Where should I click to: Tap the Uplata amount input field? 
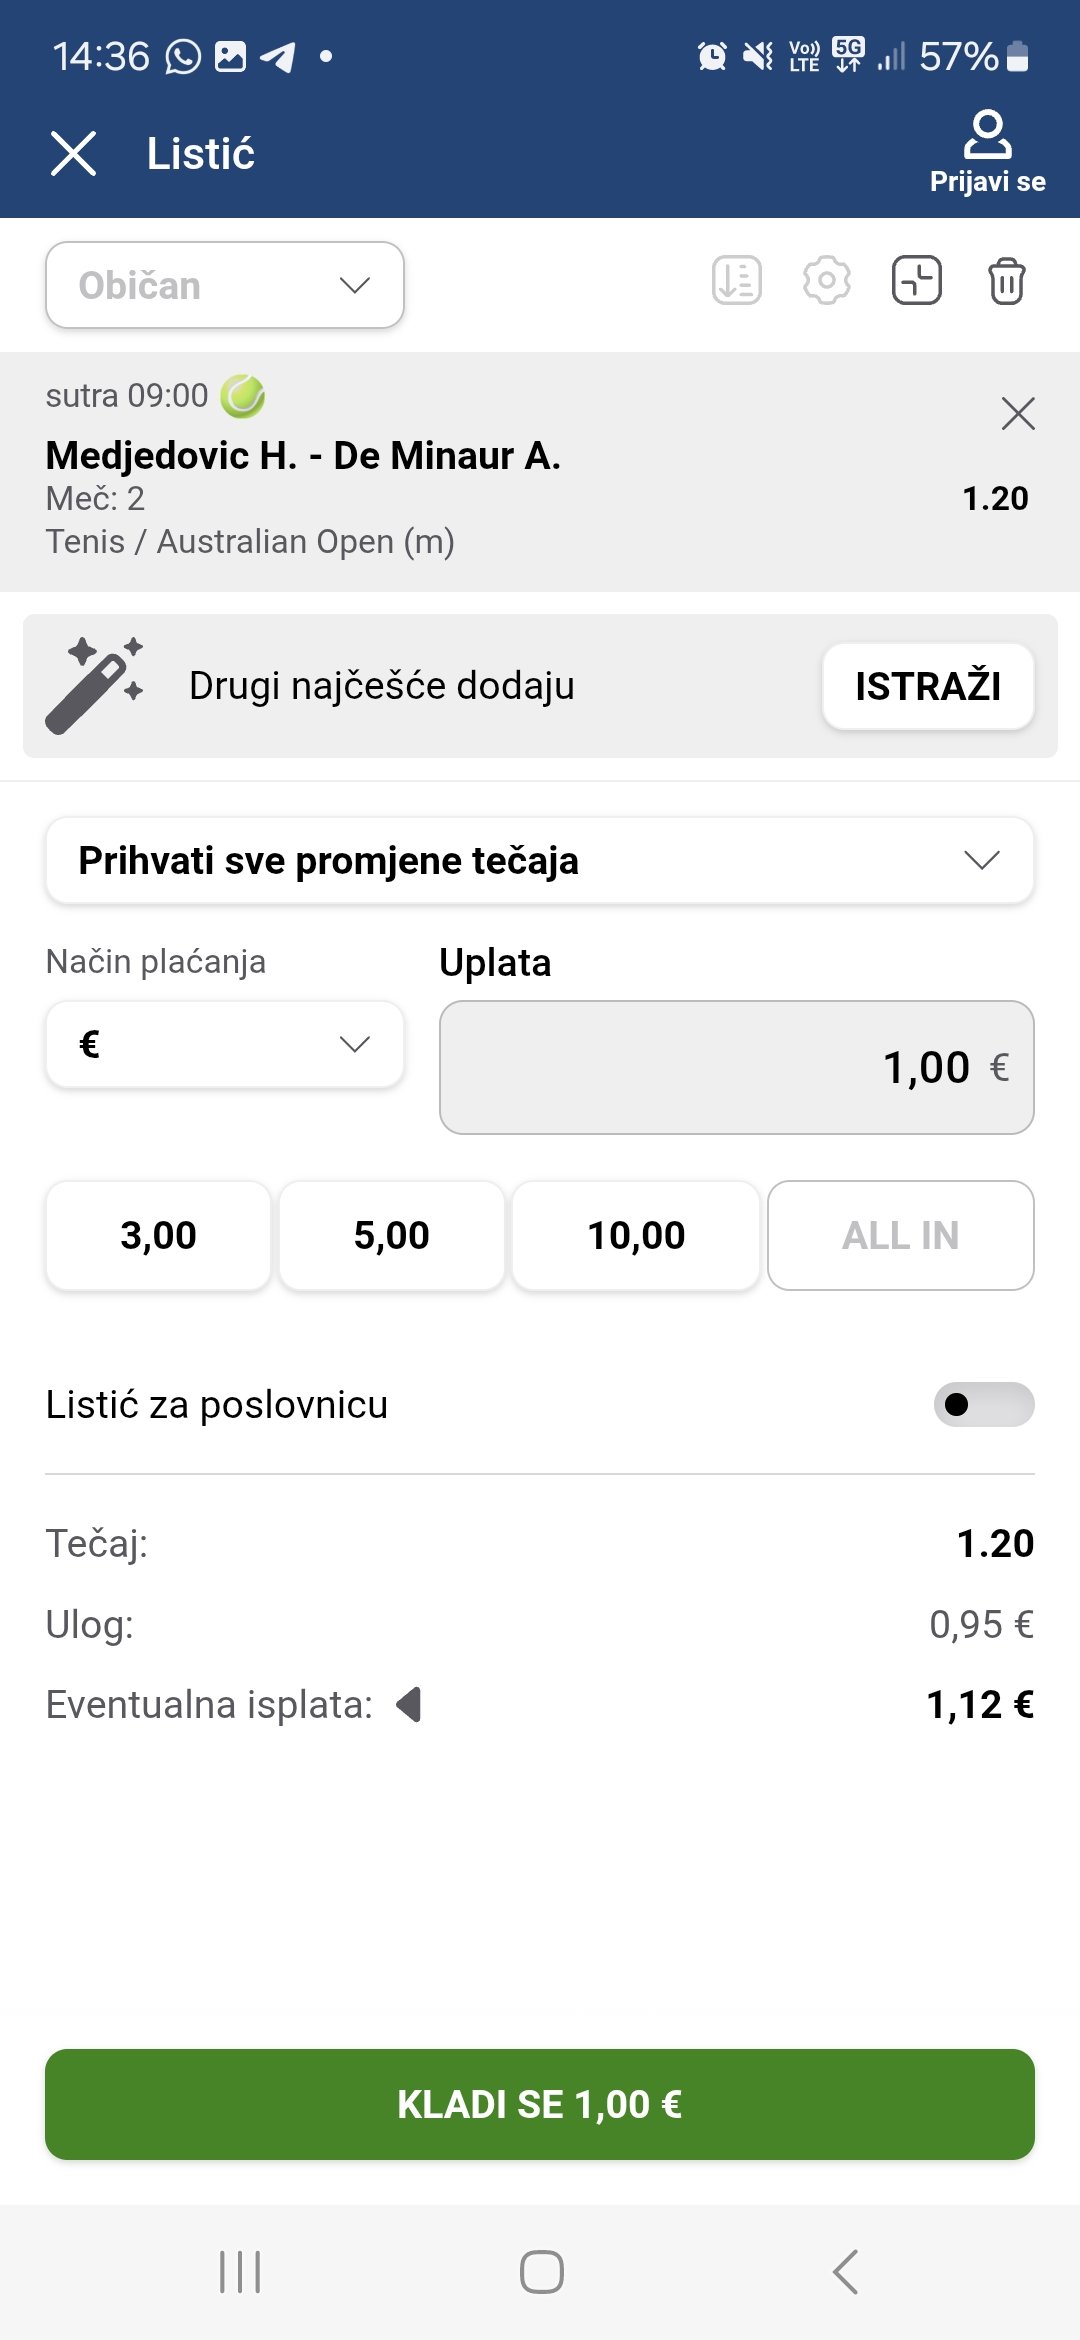point(736,1068)
